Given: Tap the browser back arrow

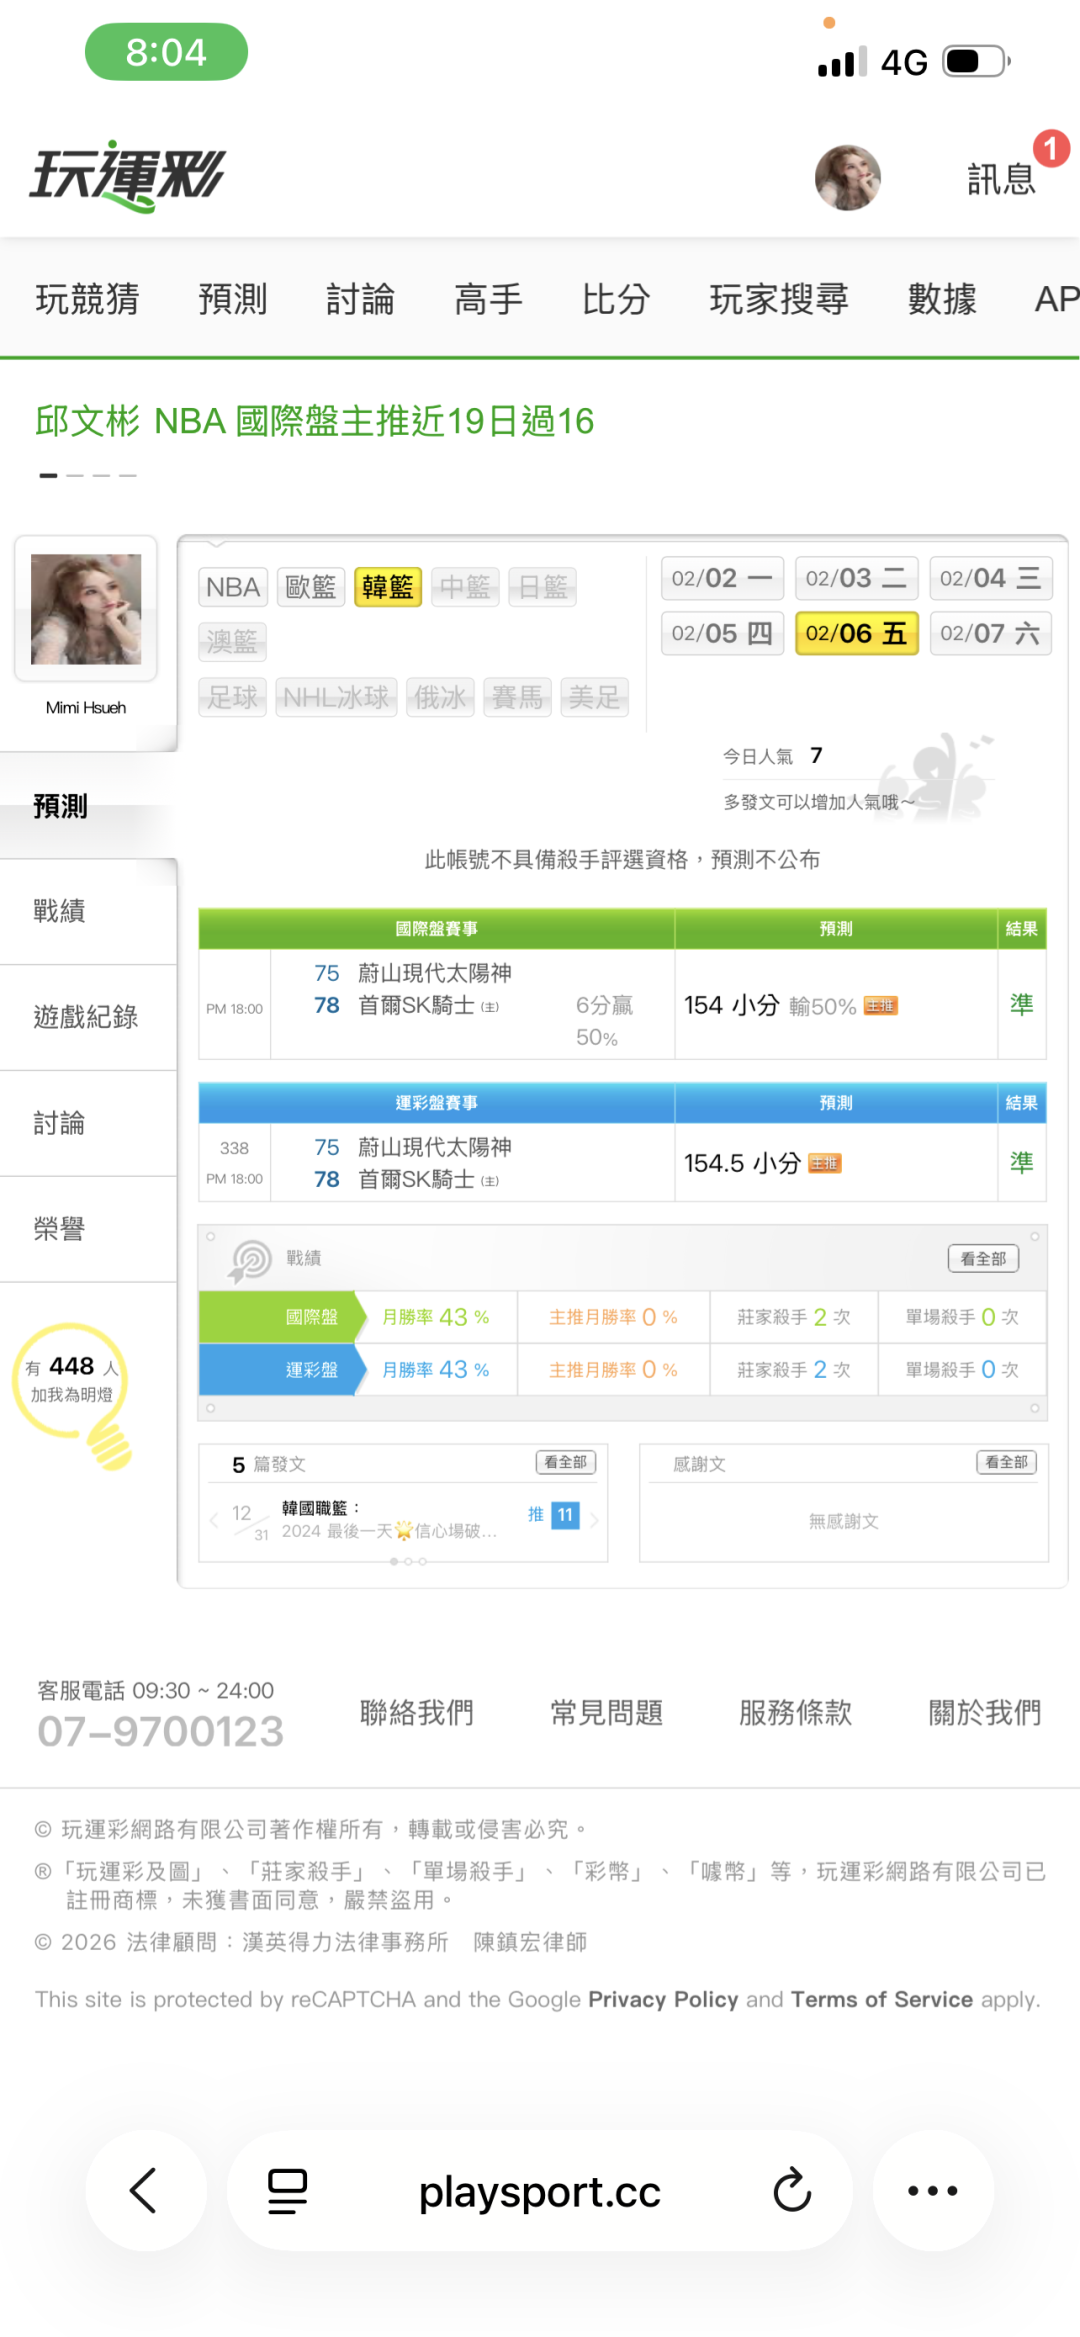Looking at the screenshot, I should coord(145,2190).
